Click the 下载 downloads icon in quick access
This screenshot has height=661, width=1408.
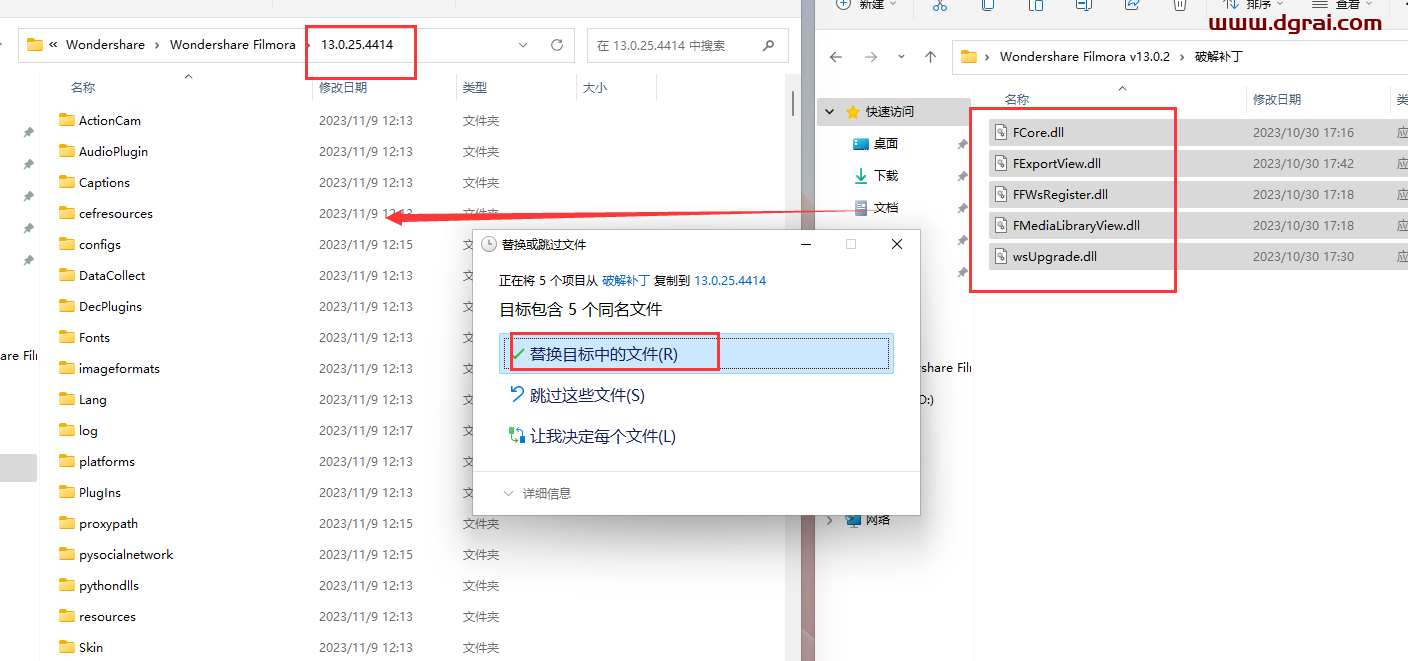[861, 175]
